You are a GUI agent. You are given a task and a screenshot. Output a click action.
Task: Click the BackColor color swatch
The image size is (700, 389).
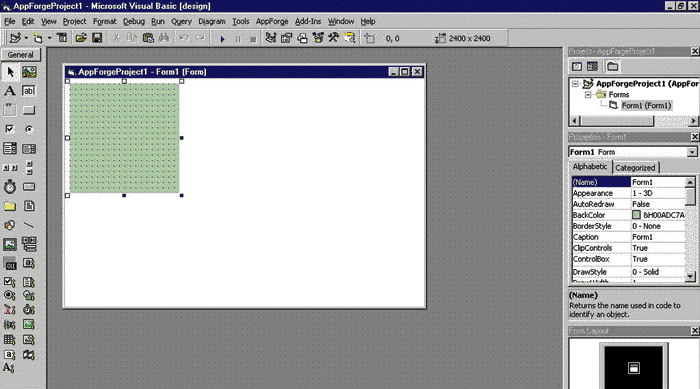[x=636, y=215]
